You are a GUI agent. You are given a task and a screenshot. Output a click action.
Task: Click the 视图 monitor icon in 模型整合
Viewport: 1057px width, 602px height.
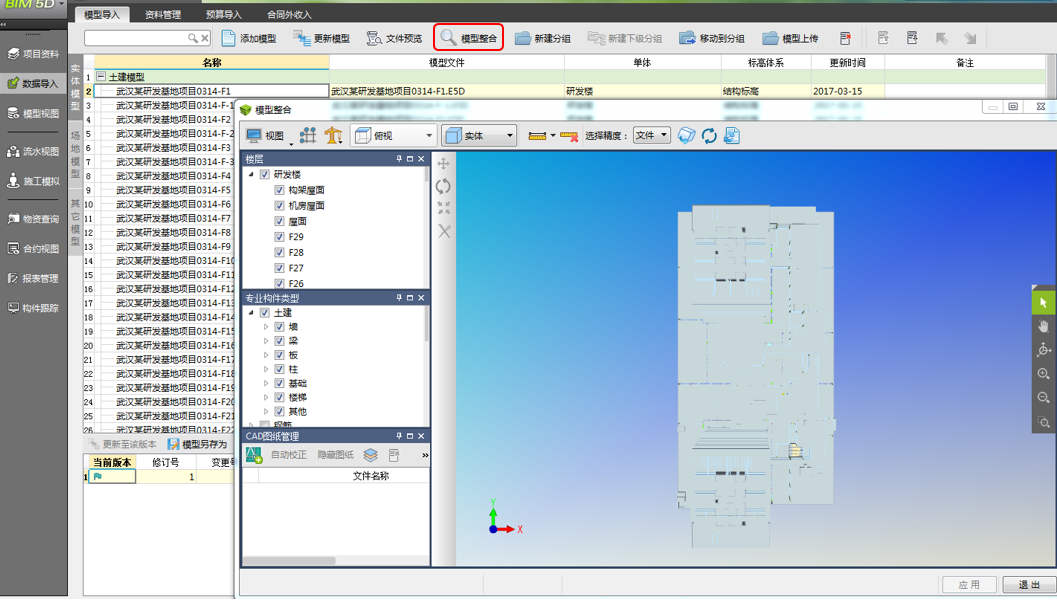point(254,136)
